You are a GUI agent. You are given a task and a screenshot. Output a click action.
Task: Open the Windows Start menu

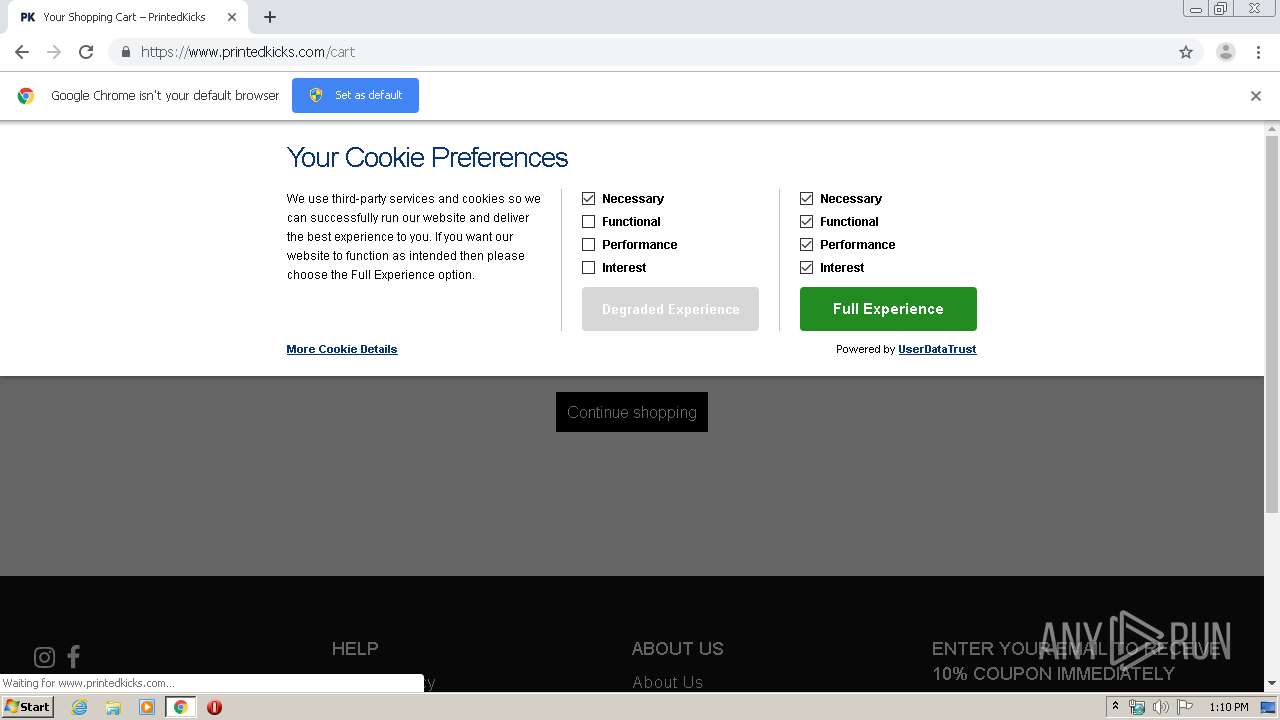point(27,707)
